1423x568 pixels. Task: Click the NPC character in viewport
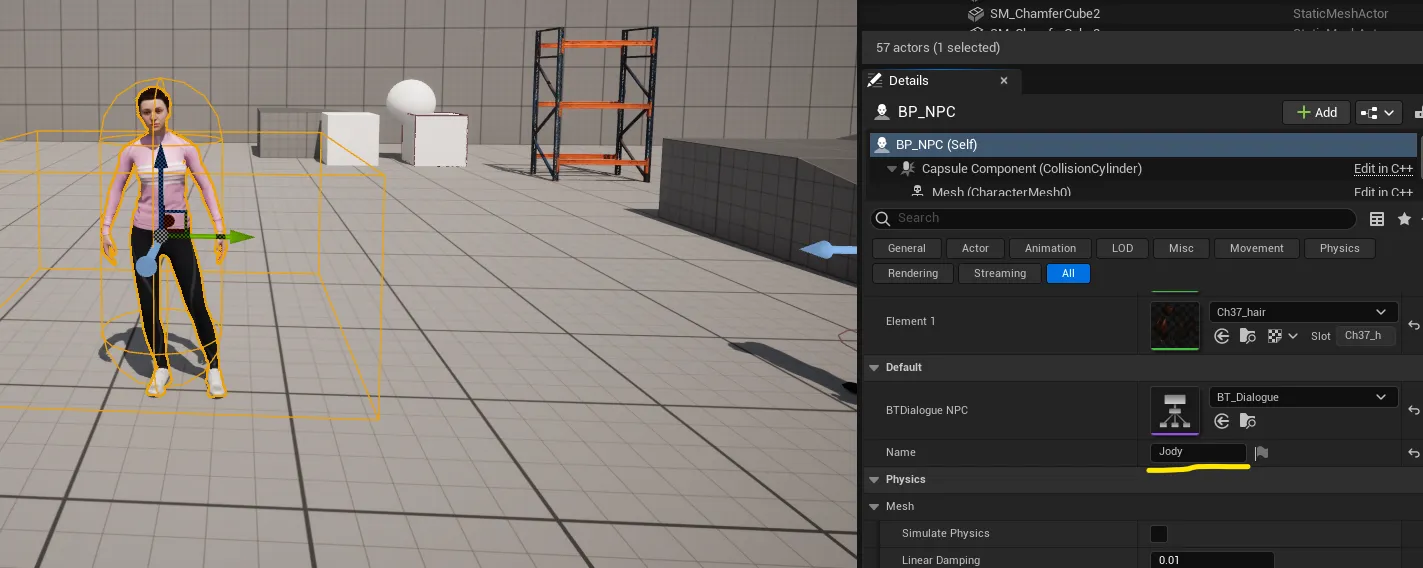[162, 240]
